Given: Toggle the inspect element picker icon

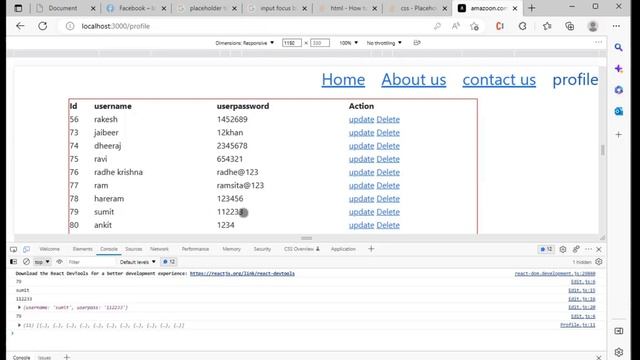Looking at the screenshot, I should (x=13, y=249).
